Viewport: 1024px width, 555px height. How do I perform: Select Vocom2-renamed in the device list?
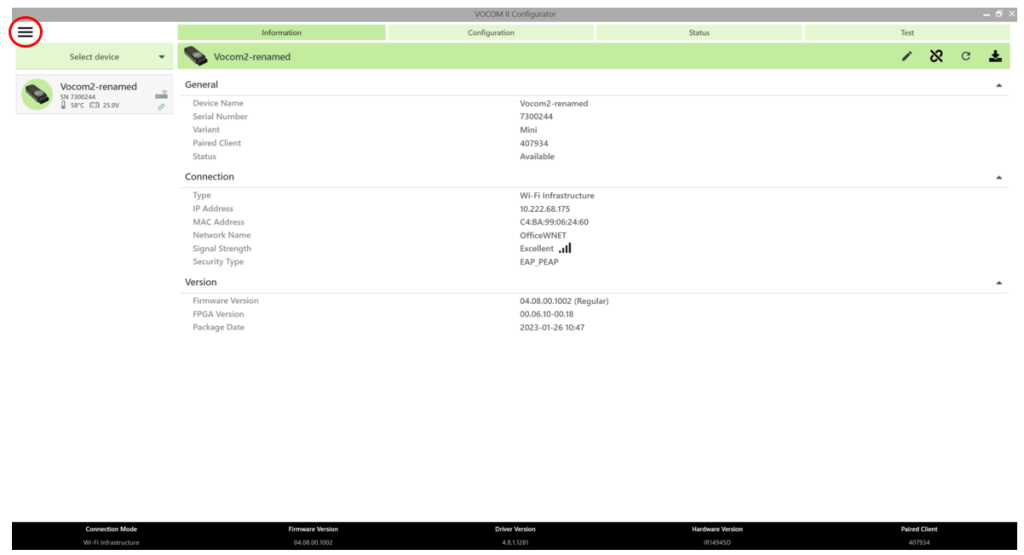(x=94, y=94)
